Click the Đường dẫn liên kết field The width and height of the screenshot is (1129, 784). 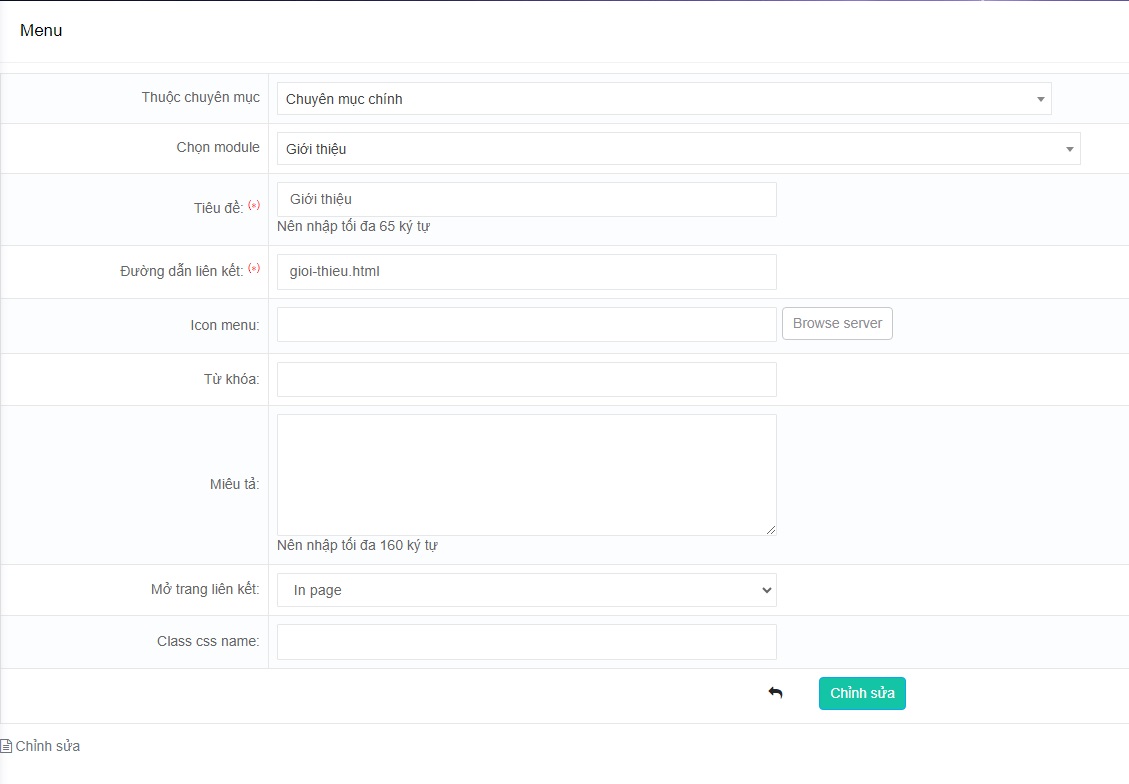tap(526, 271)
